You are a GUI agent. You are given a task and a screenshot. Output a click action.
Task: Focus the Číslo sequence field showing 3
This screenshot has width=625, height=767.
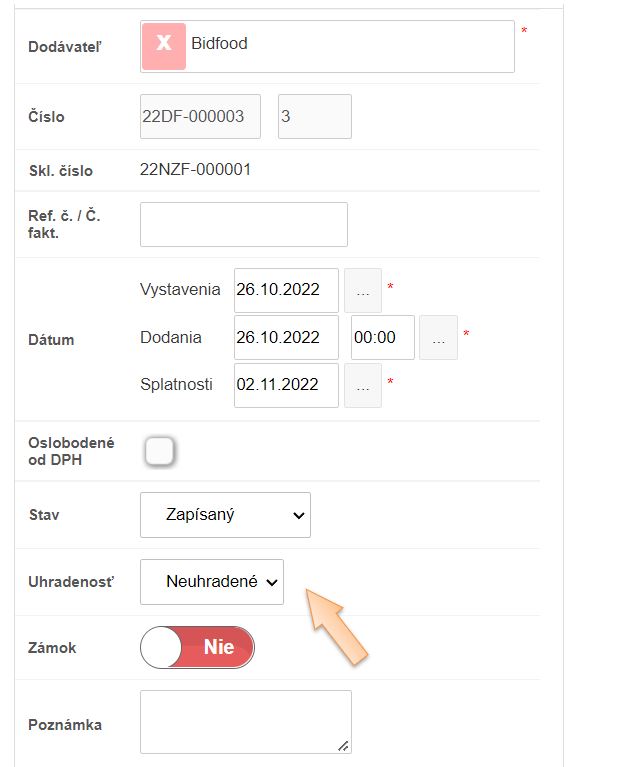pyautogui.click(x=314, y=117)
